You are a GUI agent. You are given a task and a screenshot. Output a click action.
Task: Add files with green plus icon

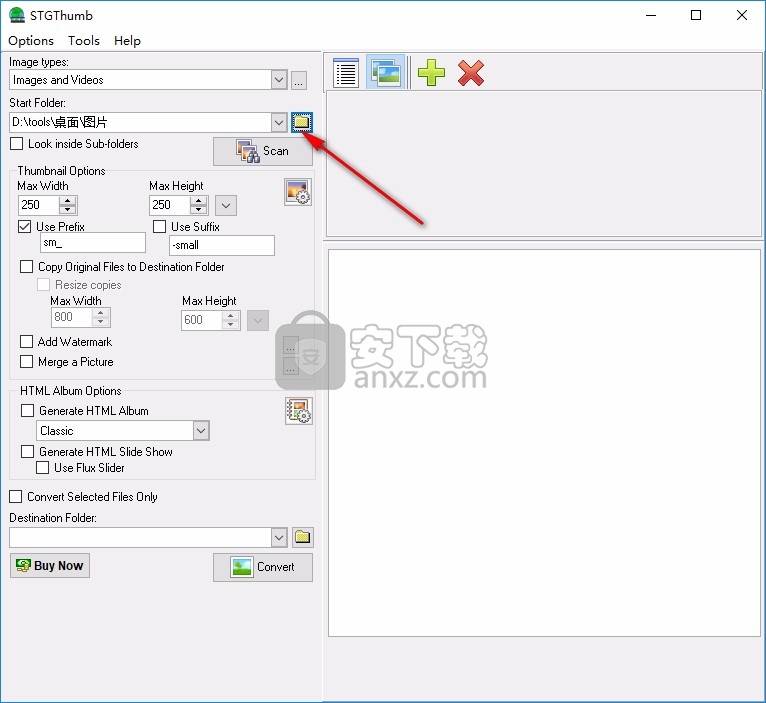point(431,73)
